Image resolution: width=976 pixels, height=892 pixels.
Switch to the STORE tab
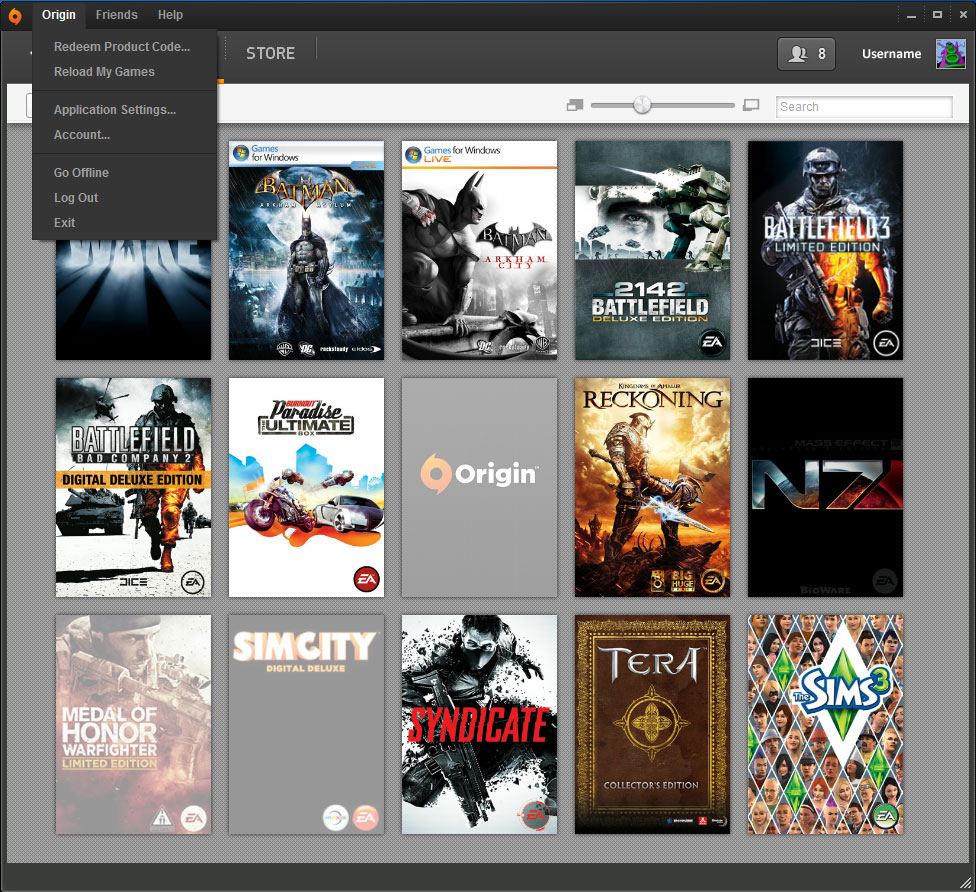[x=270, y=54]
